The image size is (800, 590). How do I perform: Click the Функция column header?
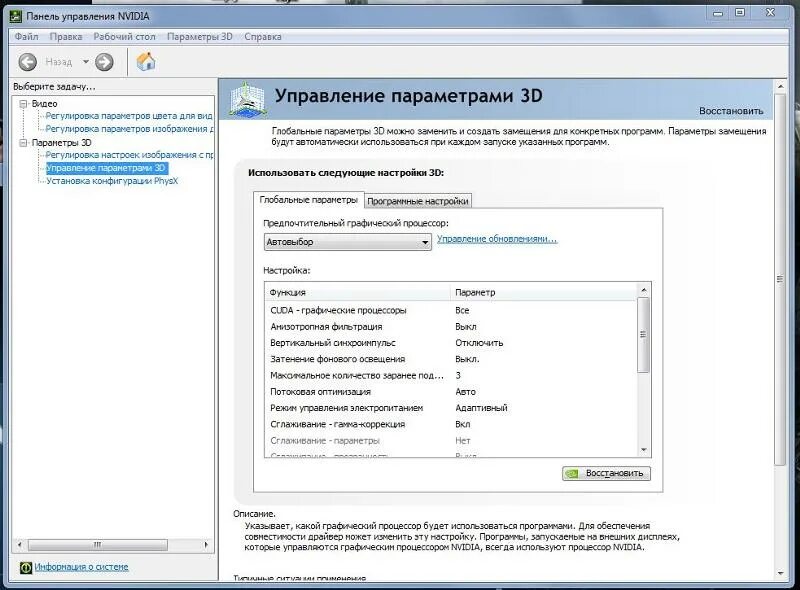click(x=358, y=292)
